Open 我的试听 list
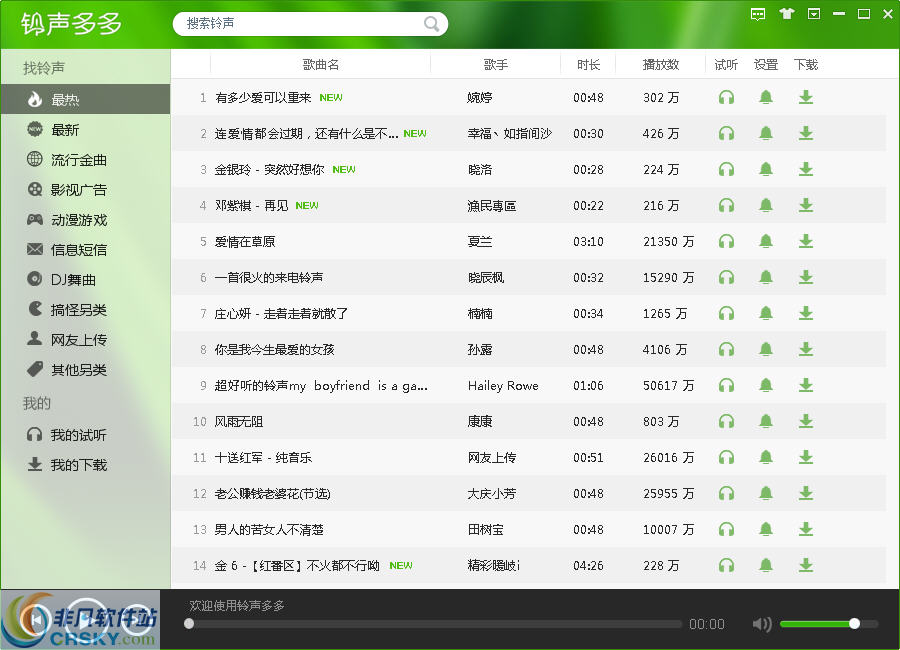The height and width of the screenshot is (650, 900). click(x=86, y=435)
